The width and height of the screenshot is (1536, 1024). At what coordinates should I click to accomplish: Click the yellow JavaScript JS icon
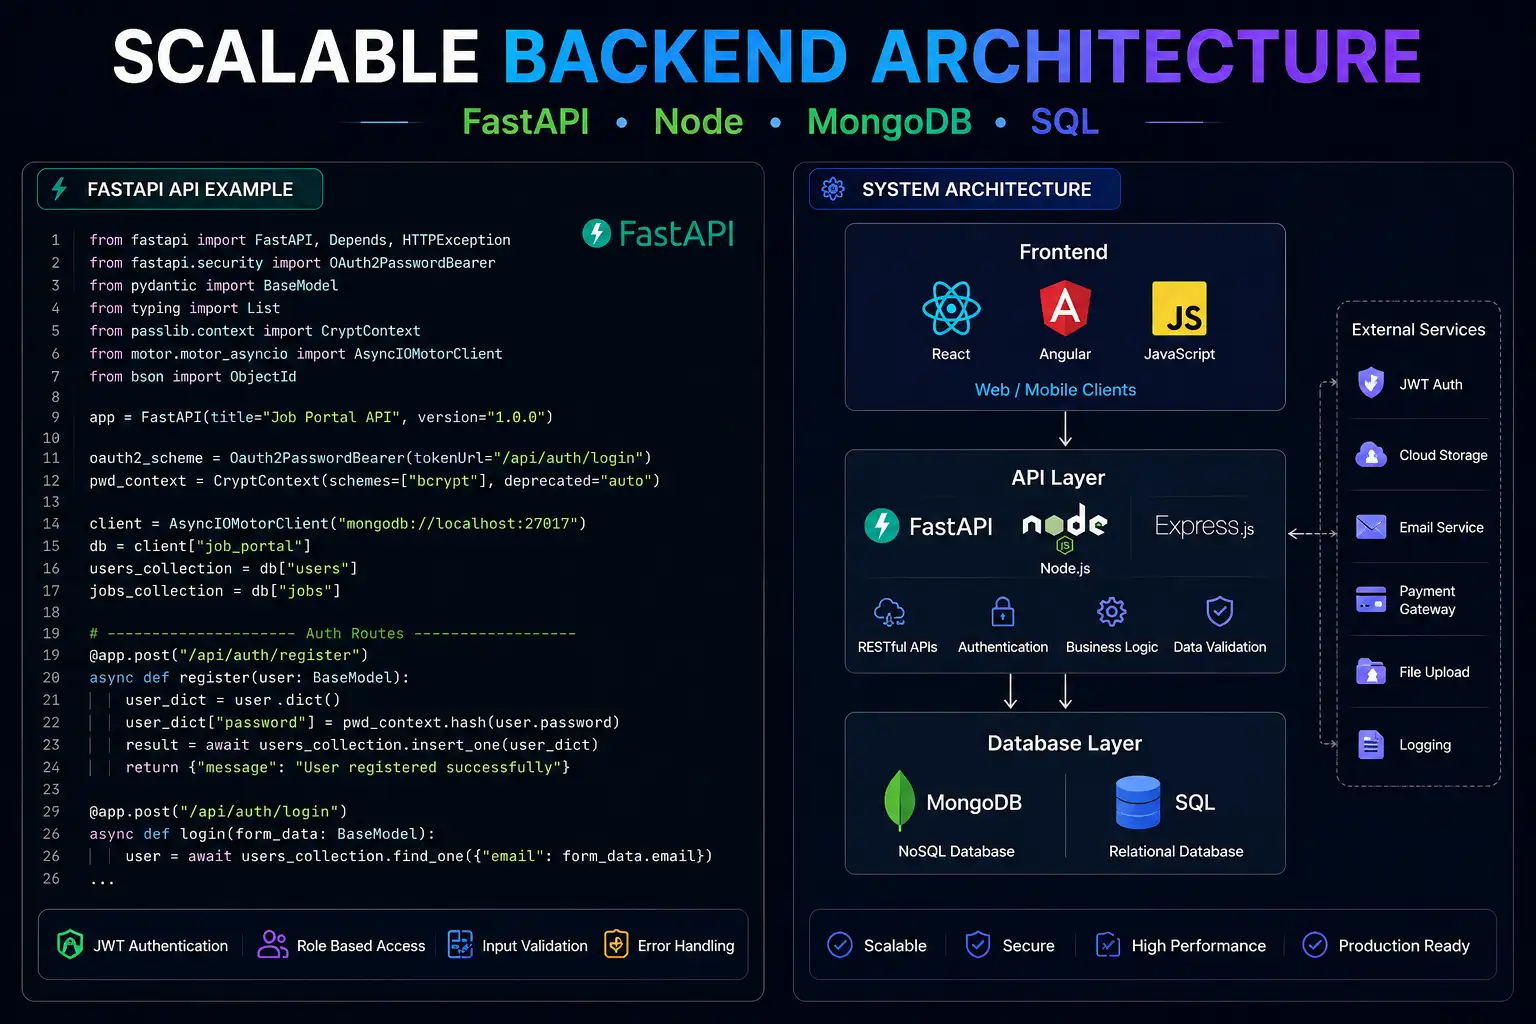coord(1179,308)
